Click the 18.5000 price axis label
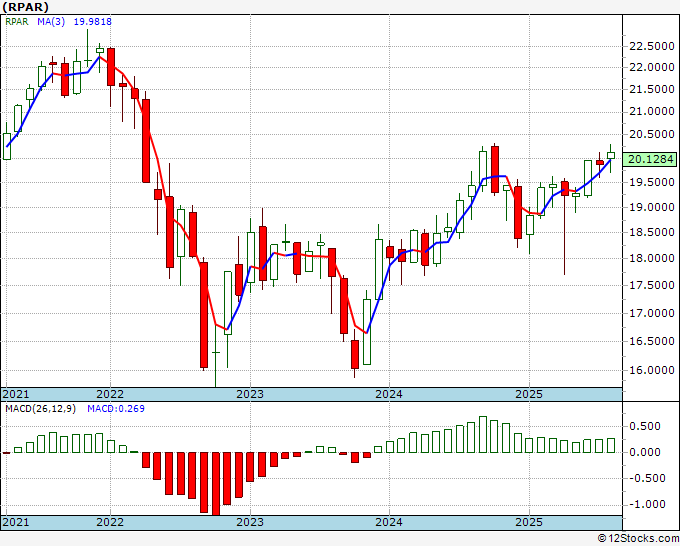 click(x=652, y=232)
